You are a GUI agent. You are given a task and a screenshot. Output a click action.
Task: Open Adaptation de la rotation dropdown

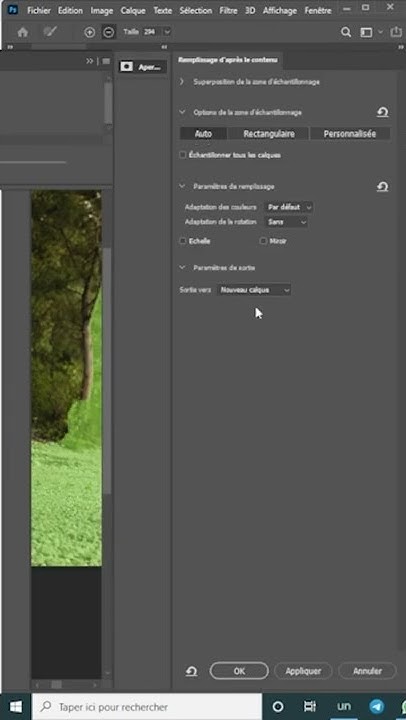286,222
